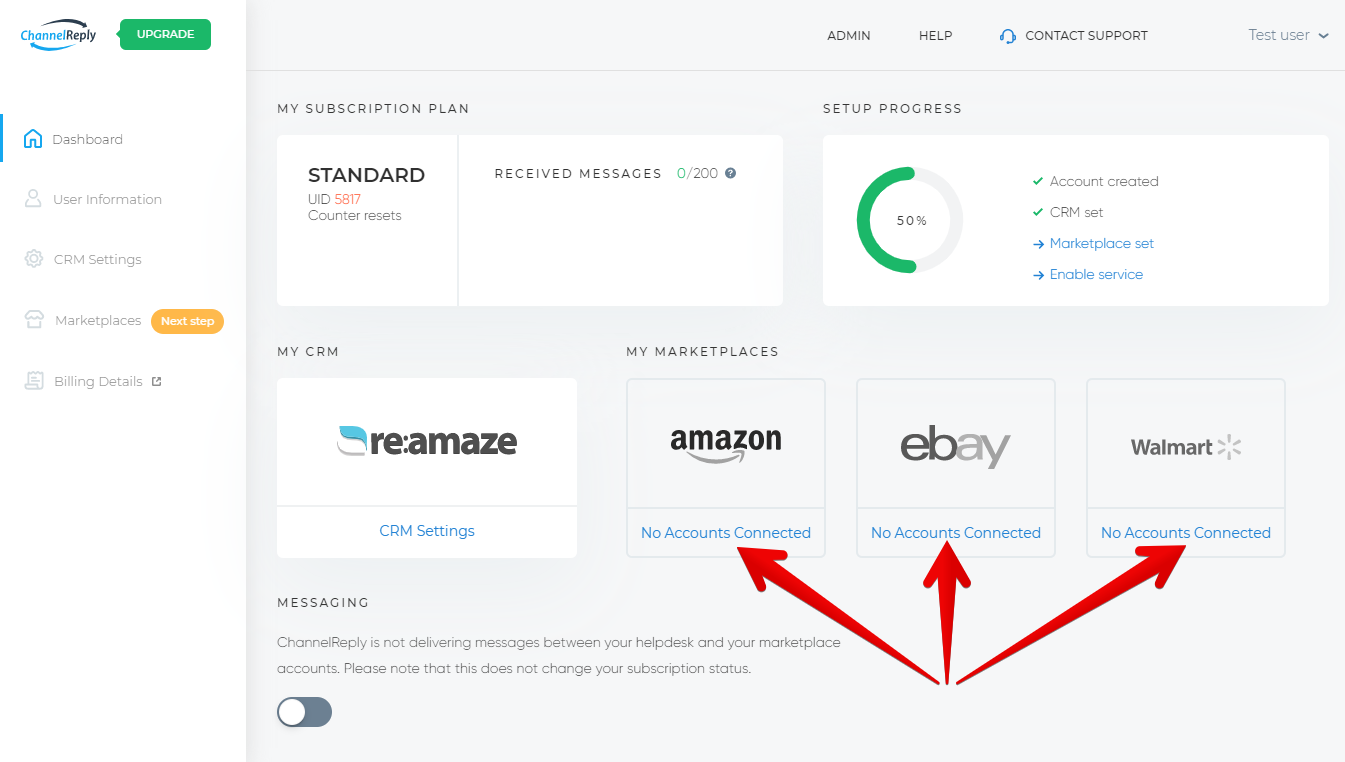Screen dimensions: 1345x762
Task: Enable the Messaging toggle switch
Action: click(x=304, y=712)
